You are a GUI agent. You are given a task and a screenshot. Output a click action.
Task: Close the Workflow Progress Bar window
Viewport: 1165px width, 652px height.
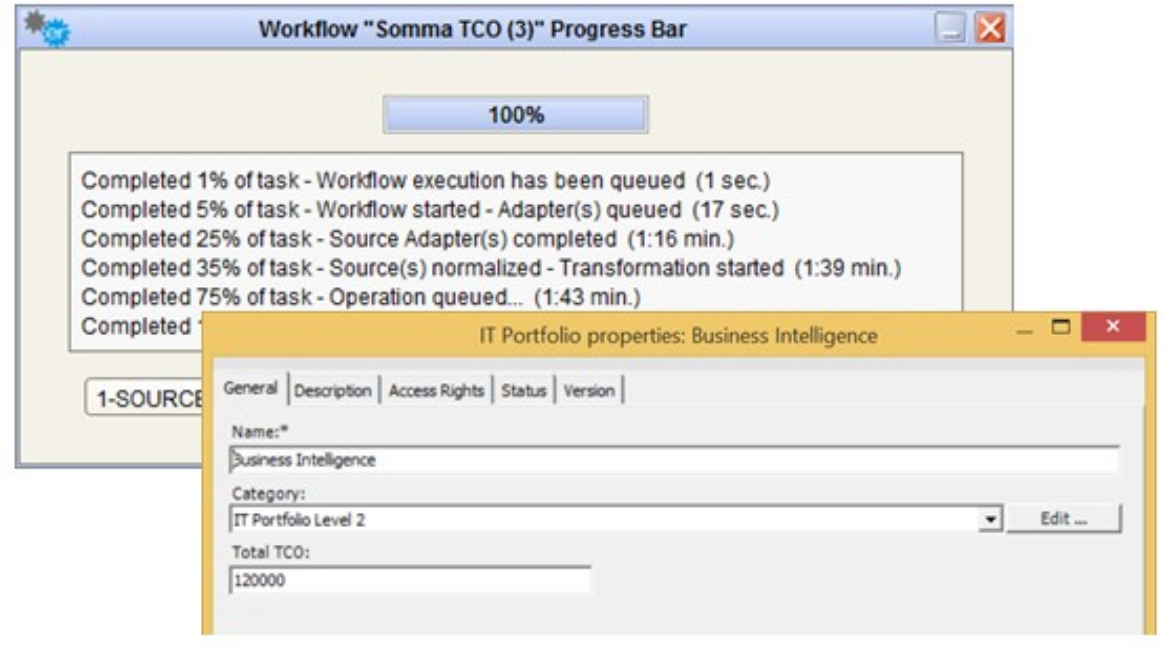989,29
